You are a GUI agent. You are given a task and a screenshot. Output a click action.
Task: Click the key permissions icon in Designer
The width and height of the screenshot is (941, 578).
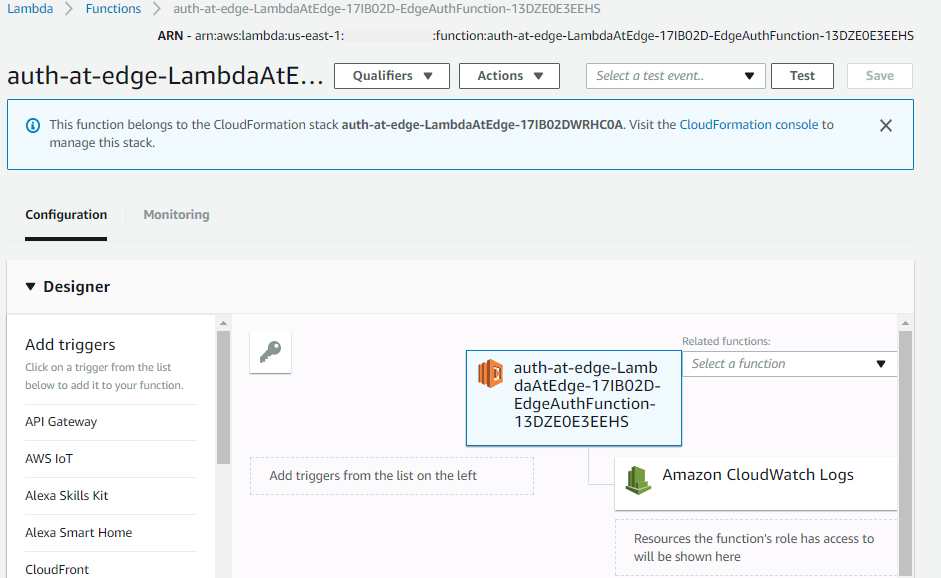pos(271,353)
